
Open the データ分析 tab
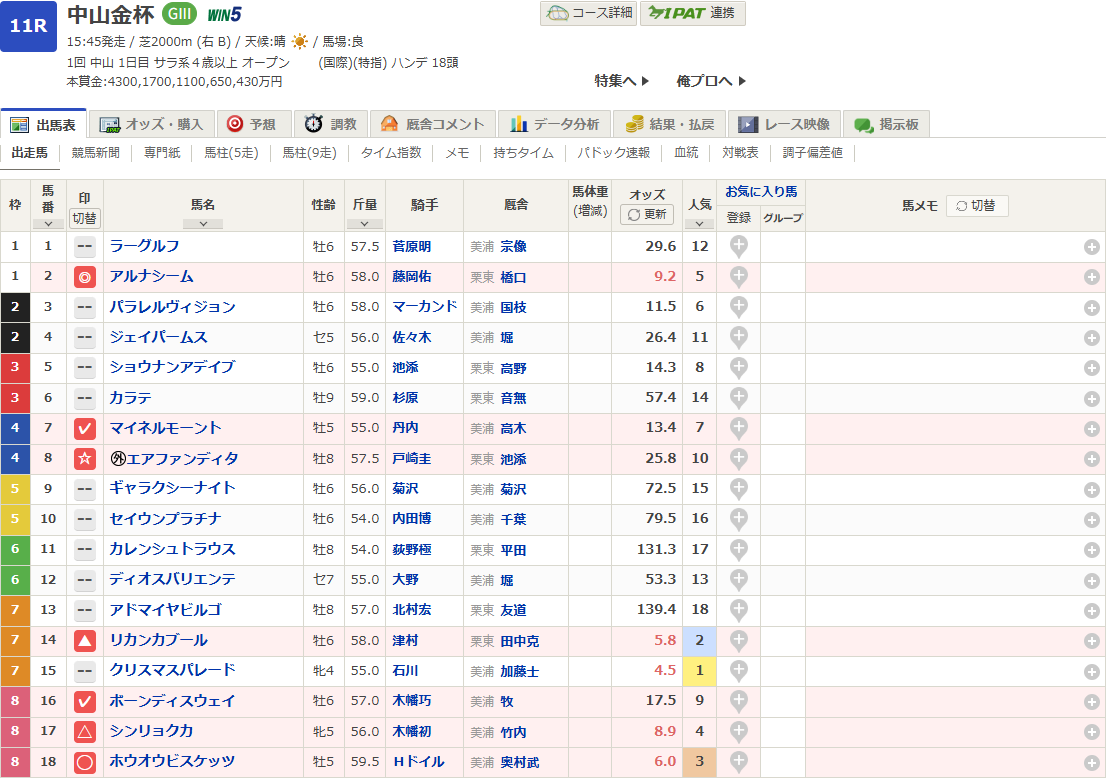pos(554,124)
